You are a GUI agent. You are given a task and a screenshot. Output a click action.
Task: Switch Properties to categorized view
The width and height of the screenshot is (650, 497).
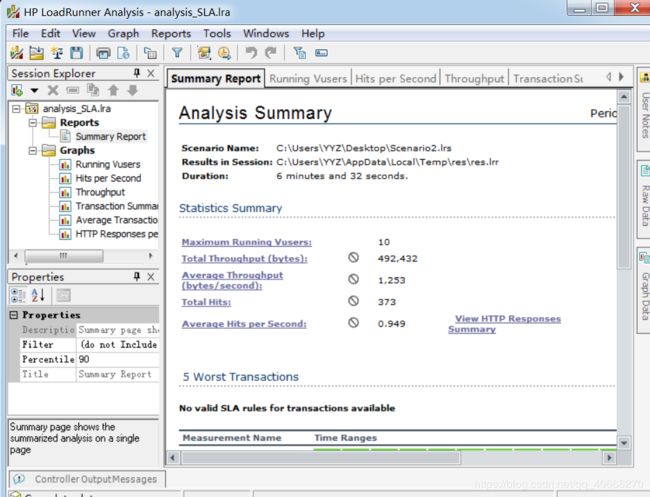[18, 295]
